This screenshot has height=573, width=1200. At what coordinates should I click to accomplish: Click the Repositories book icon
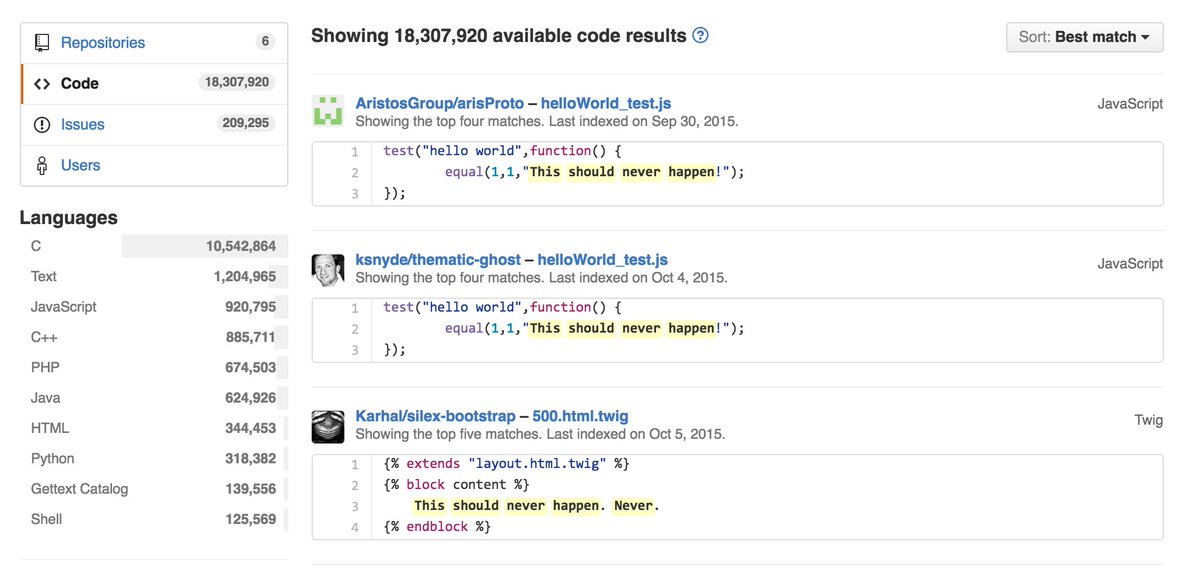click(42, 43)
